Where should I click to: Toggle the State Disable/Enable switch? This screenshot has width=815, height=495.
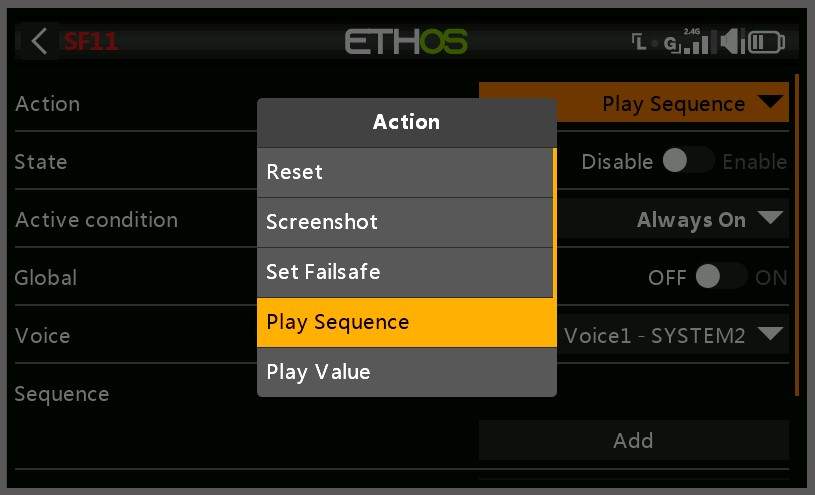pos(687,161)
